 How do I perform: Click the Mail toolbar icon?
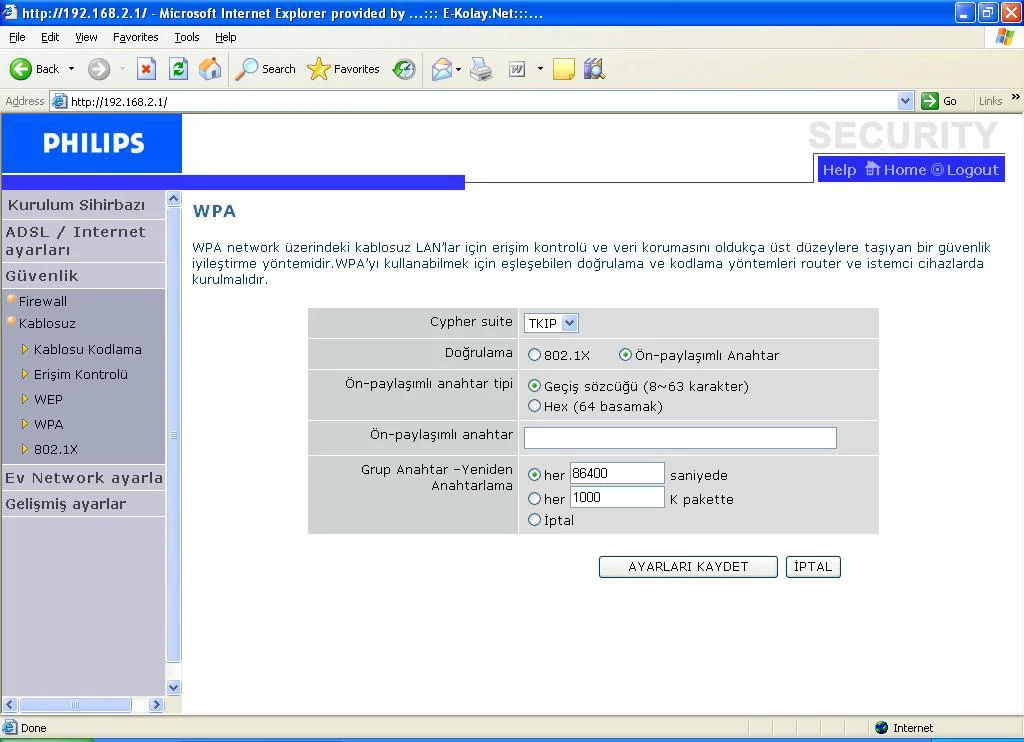441,69
